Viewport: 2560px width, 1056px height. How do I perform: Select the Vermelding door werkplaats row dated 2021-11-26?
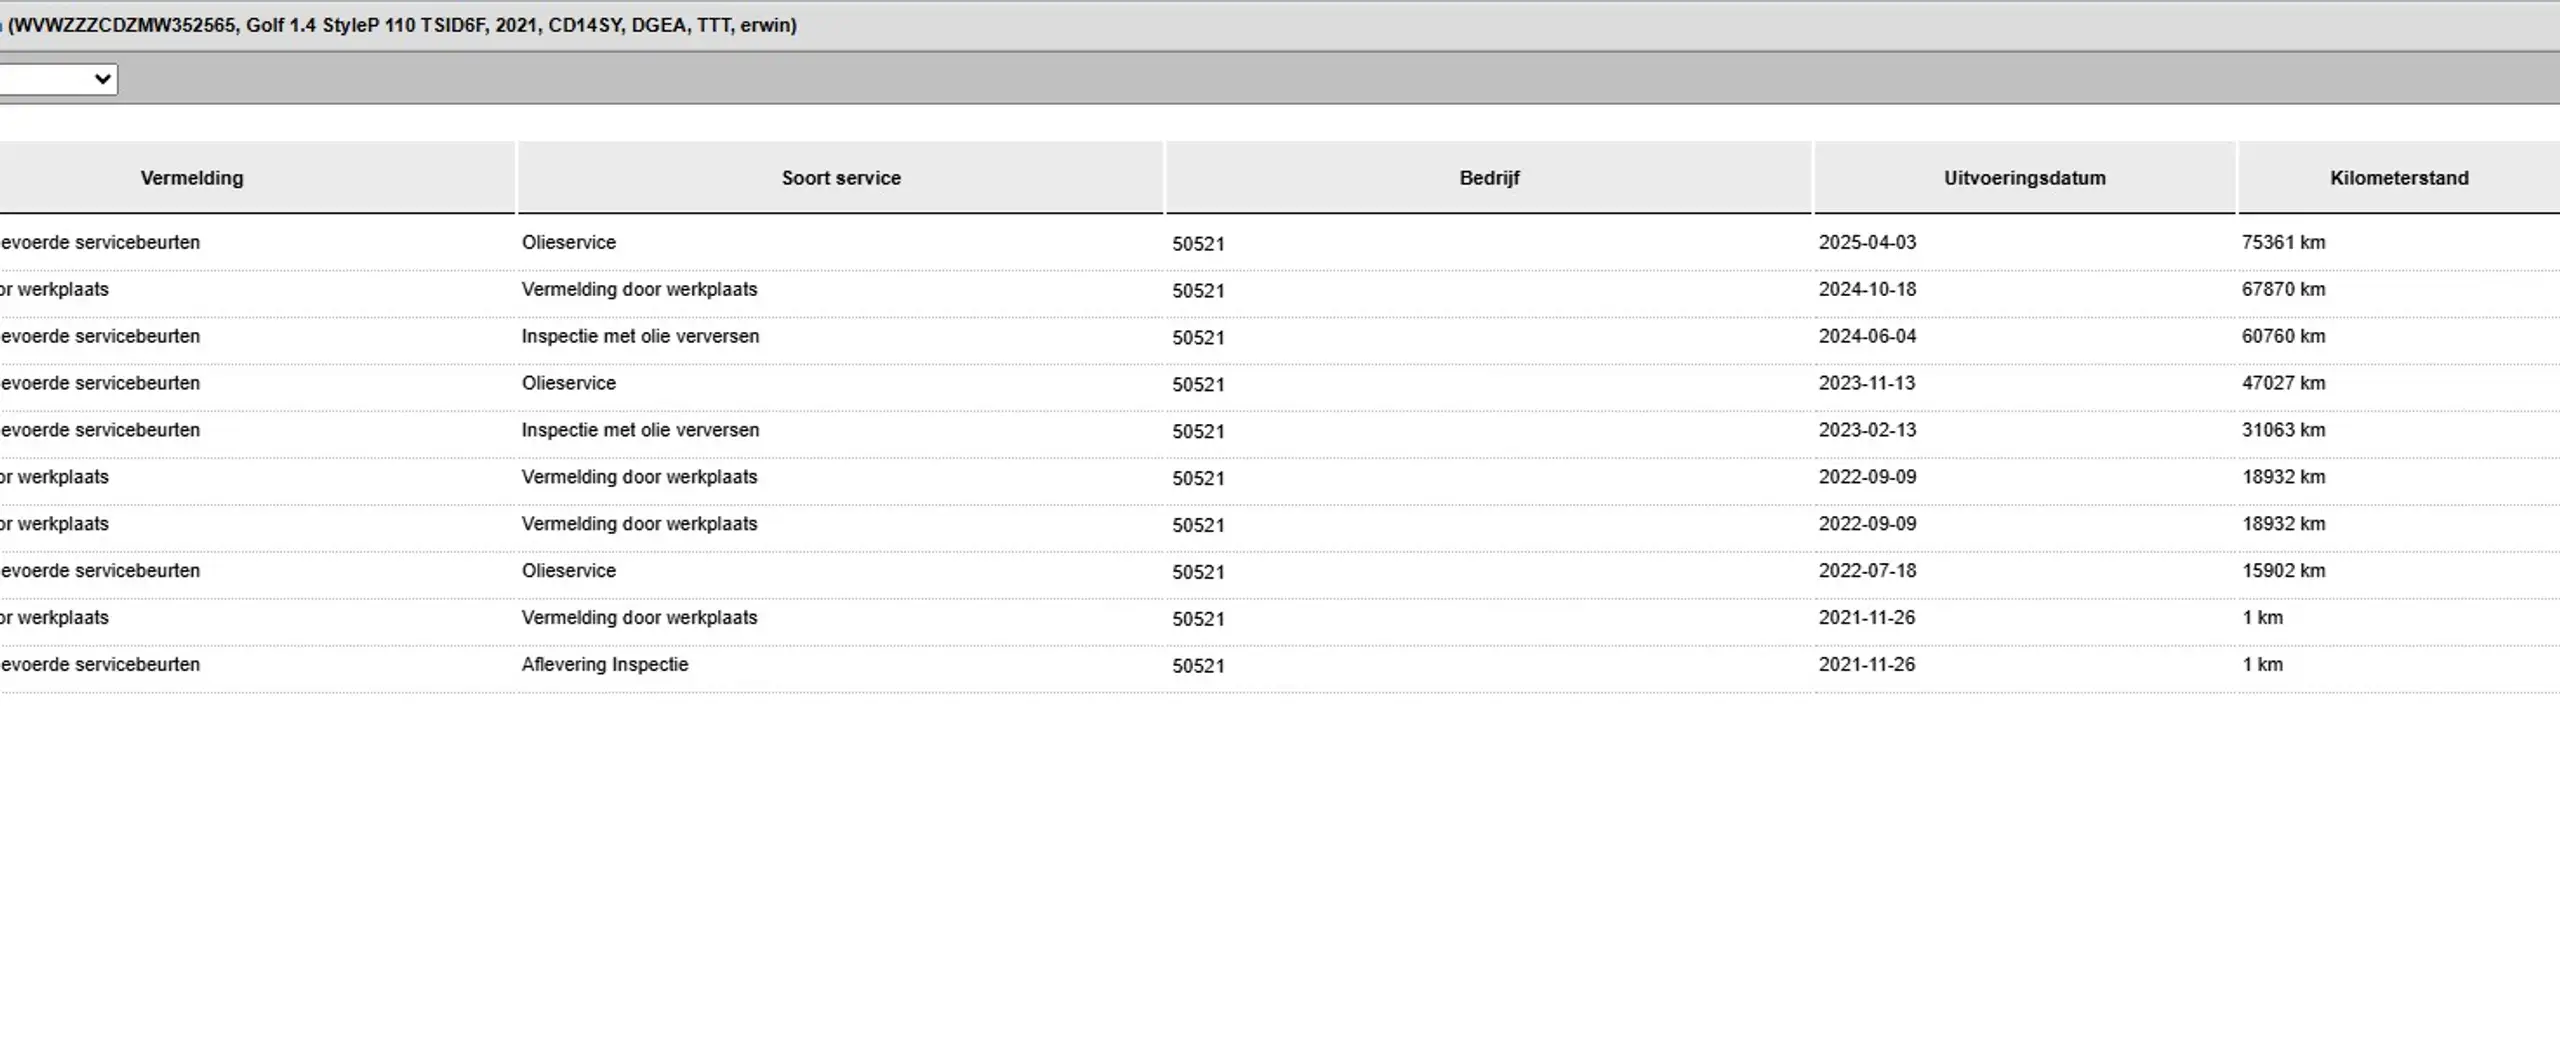tap(1280, 618)
